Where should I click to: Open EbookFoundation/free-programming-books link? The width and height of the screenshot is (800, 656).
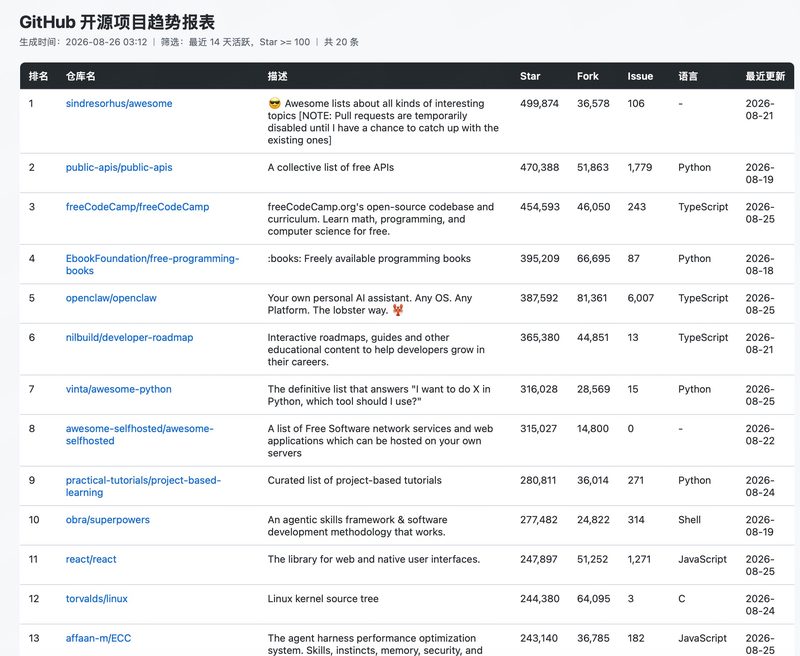(x=152, y=265)
